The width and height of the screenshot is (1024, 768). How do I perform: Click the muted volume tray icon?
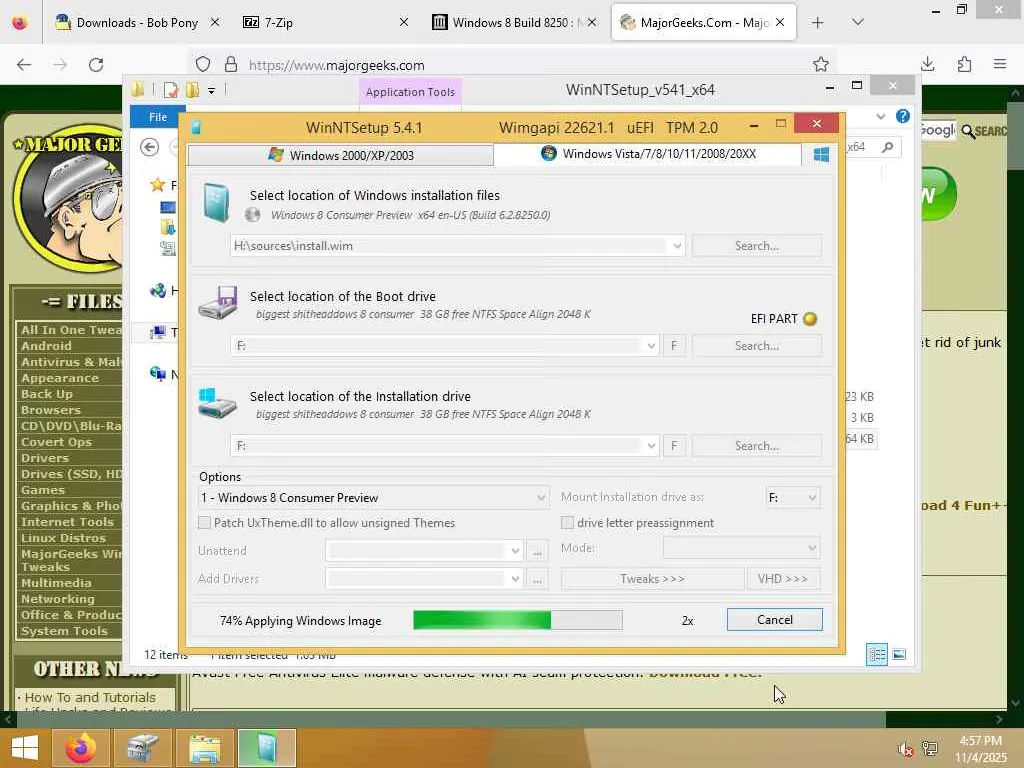(x=905, y=750)
